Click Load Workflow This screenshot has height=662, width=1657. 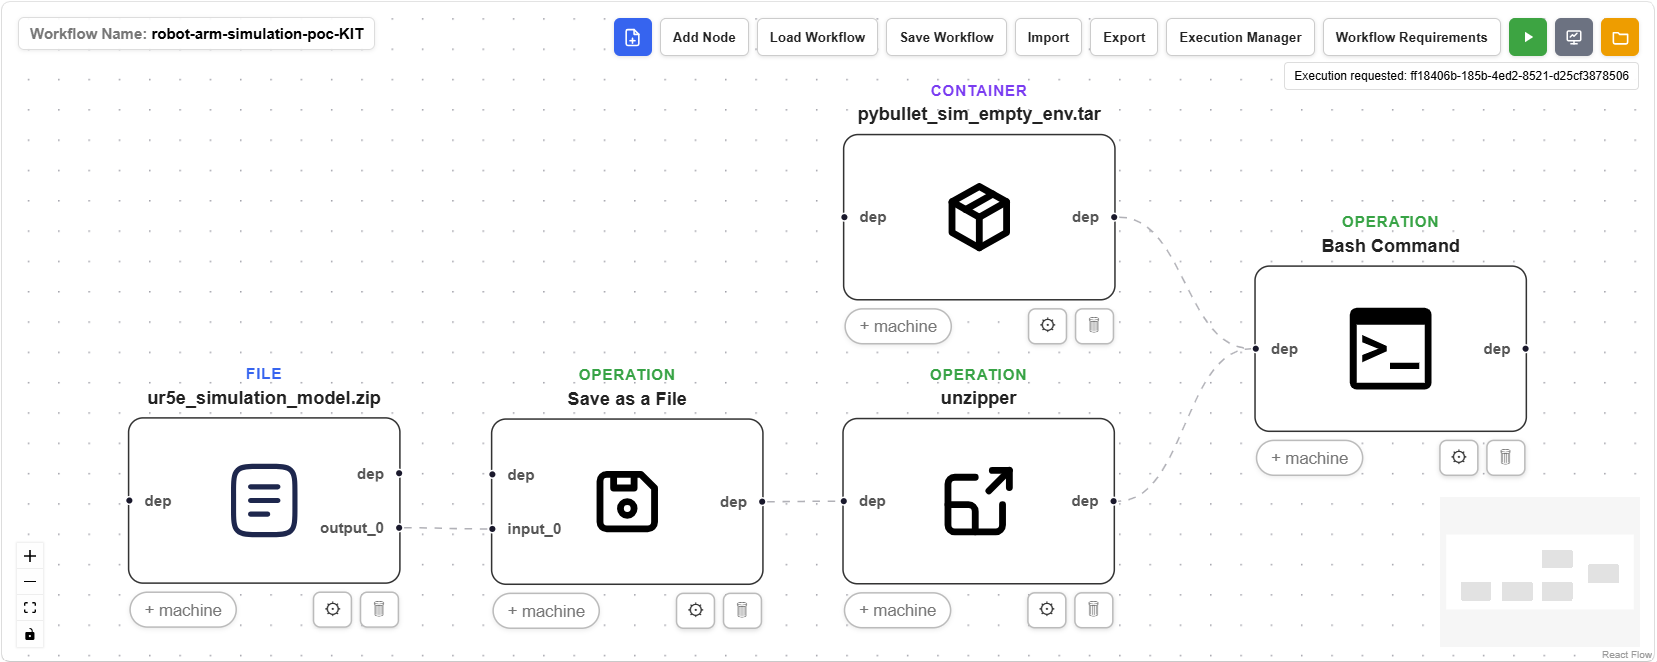[x=817, y=37]
